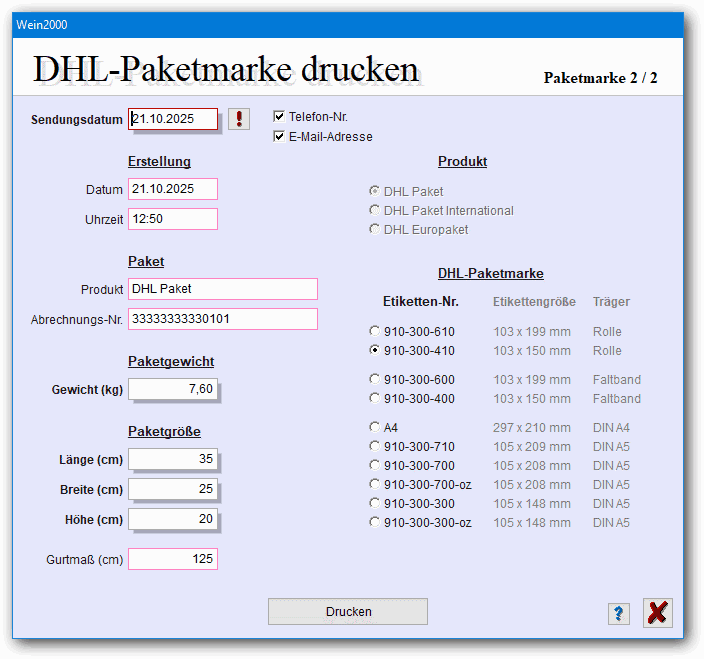Close the dialog with the red X icon
Image resolution: width=704 pixels, height=659 pixels.
[x=657, y=613]
